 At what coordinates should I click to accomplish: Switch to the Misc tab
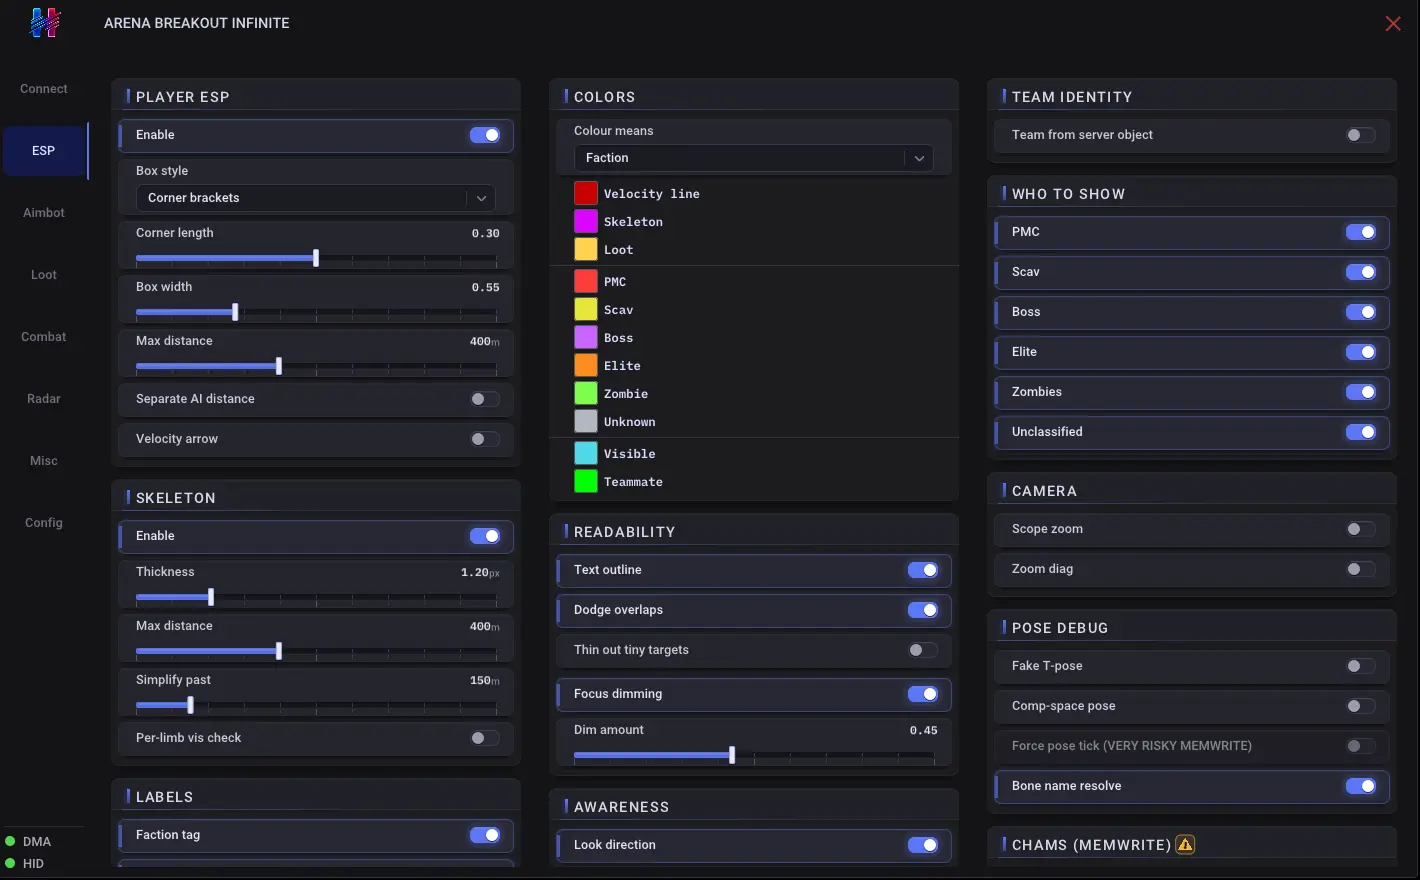[x=44, y=461]
